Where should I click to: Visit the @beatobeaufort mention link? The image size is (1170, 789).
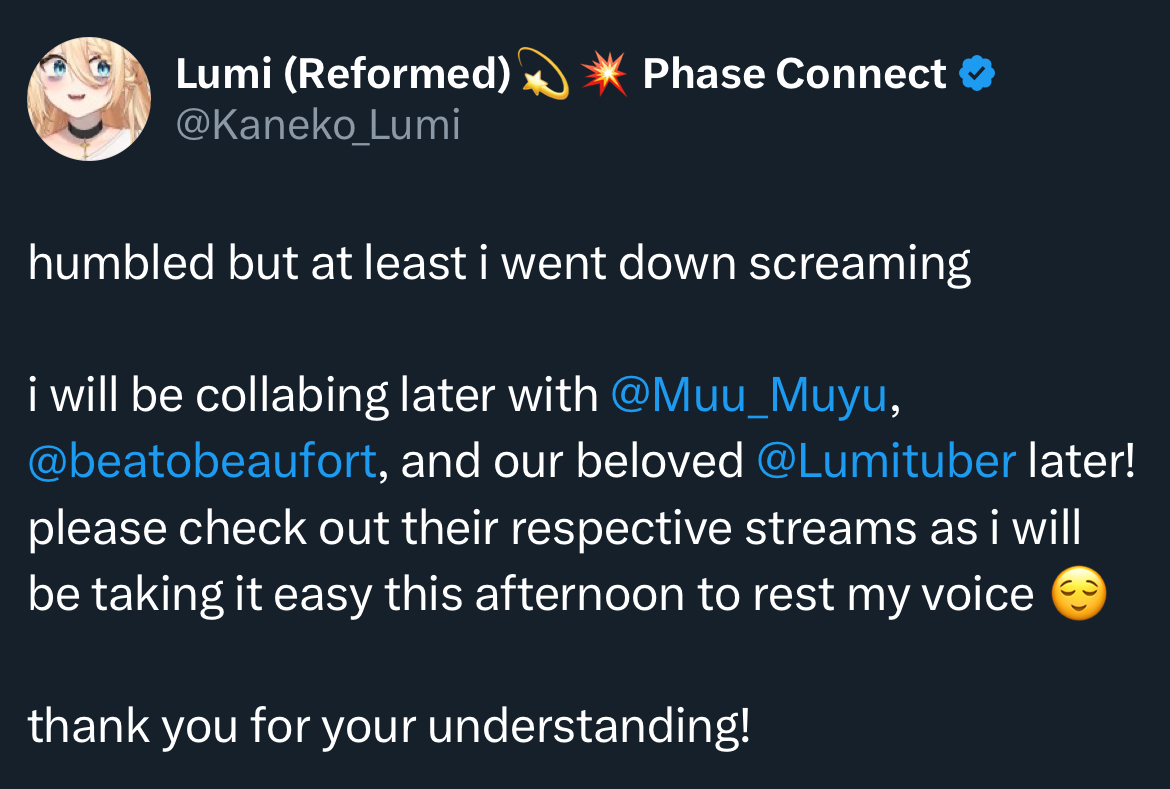(x=203, y=462)
